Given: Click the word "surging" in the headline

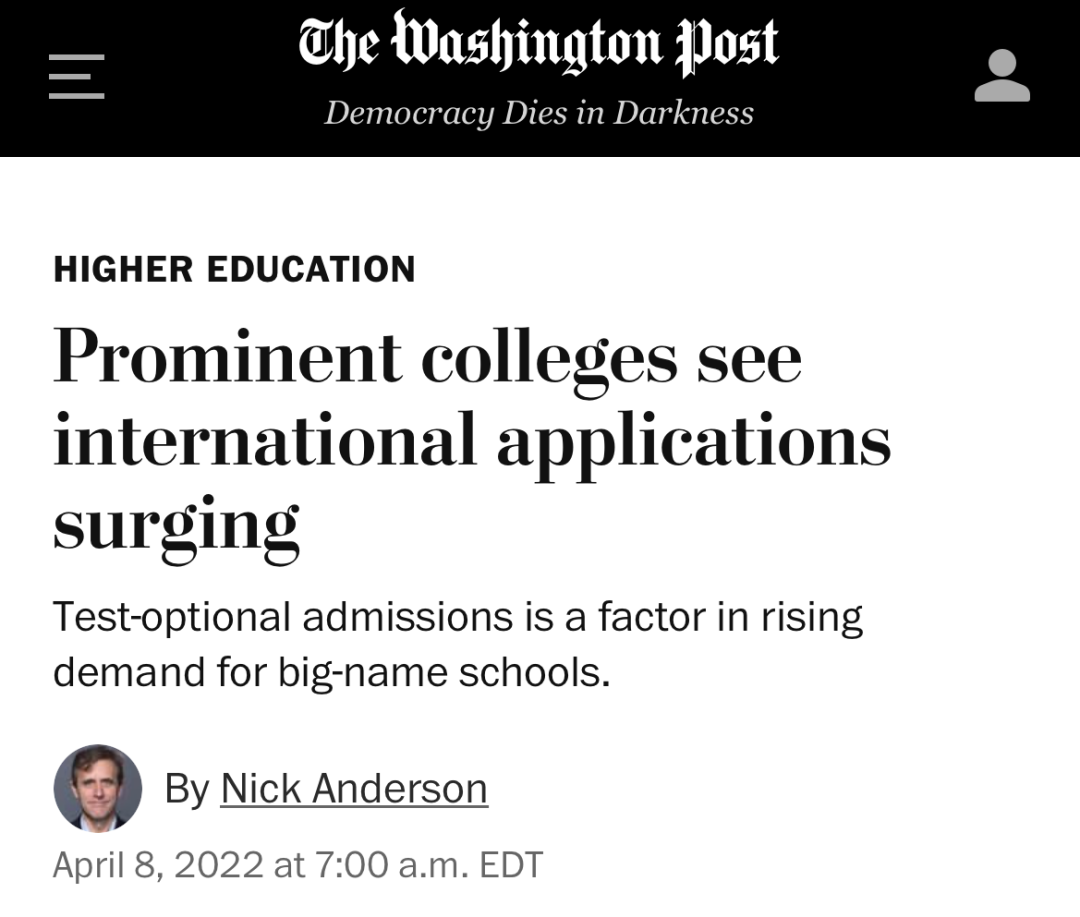Looking at the screenshot, I should (x=176, y=524).
